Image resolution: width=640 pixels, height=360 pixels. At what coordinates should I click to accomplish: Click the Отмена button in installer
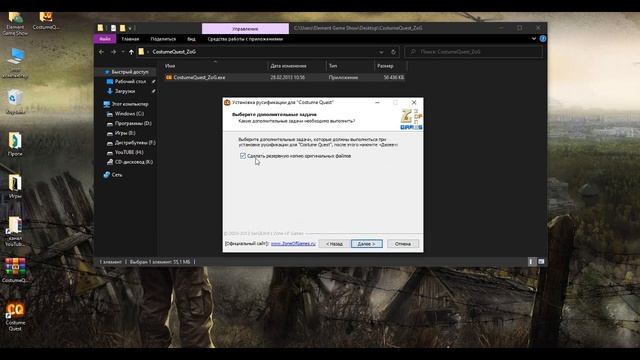[x=402, y=244]
